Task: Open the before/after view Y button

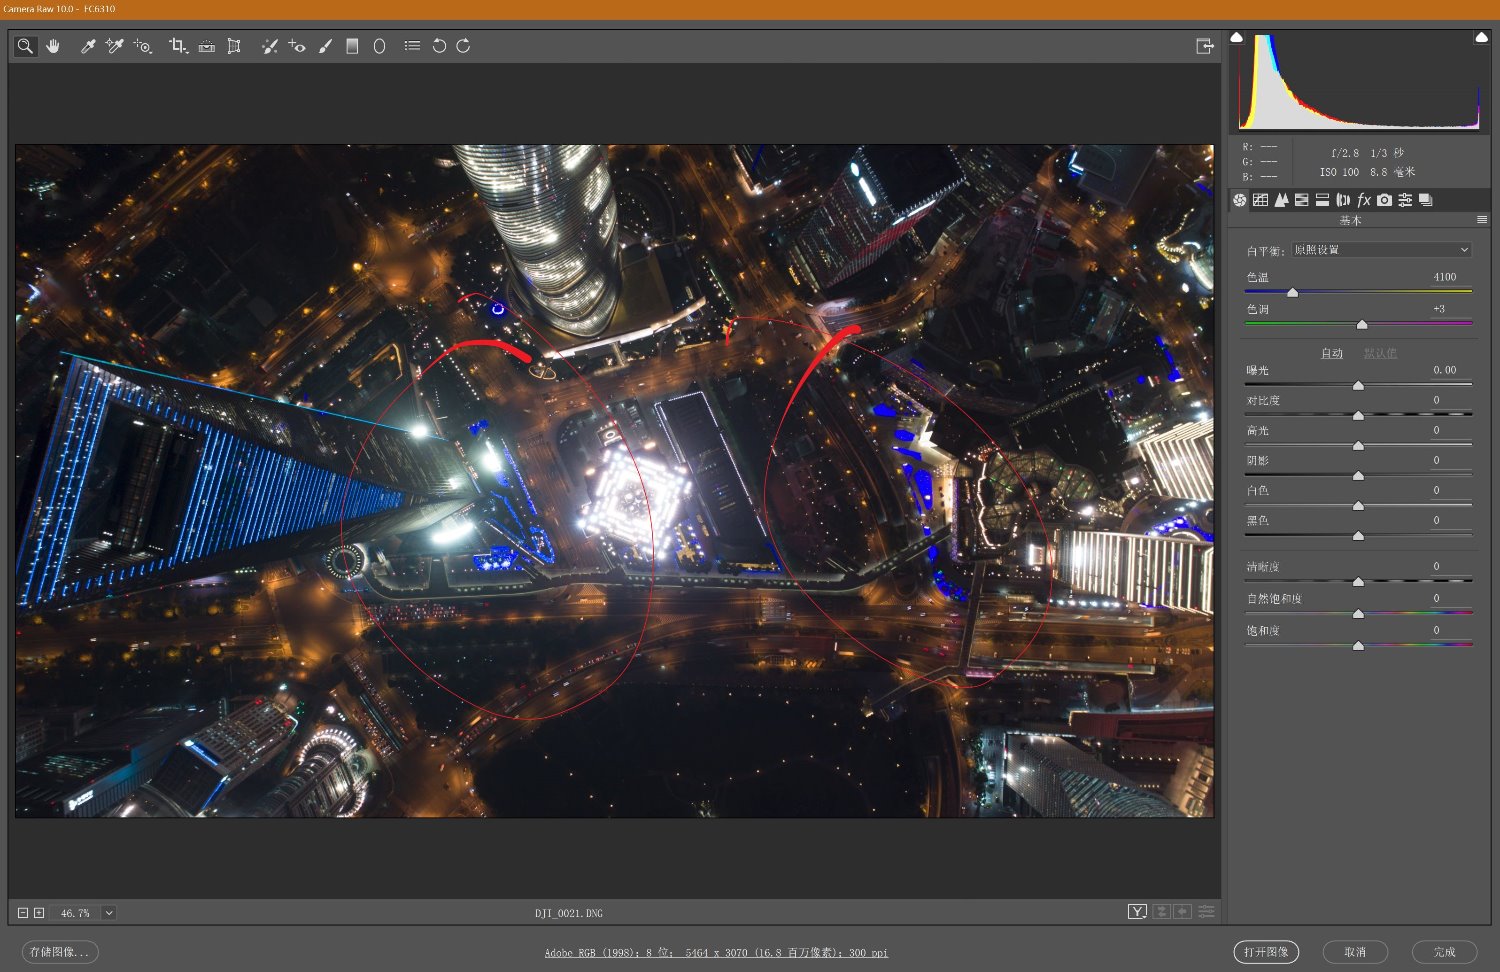Action: point(1137,911)
